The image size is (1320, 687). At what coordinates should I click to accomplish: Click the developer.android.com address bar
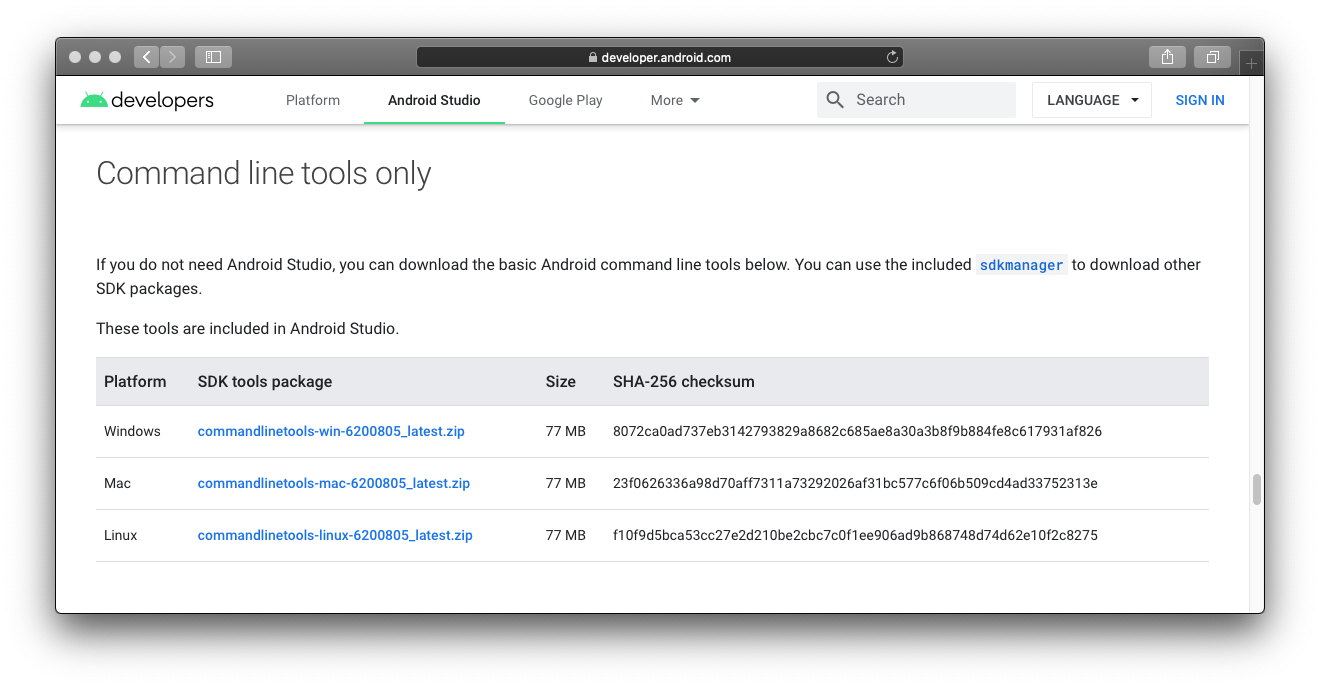(660, 57)
